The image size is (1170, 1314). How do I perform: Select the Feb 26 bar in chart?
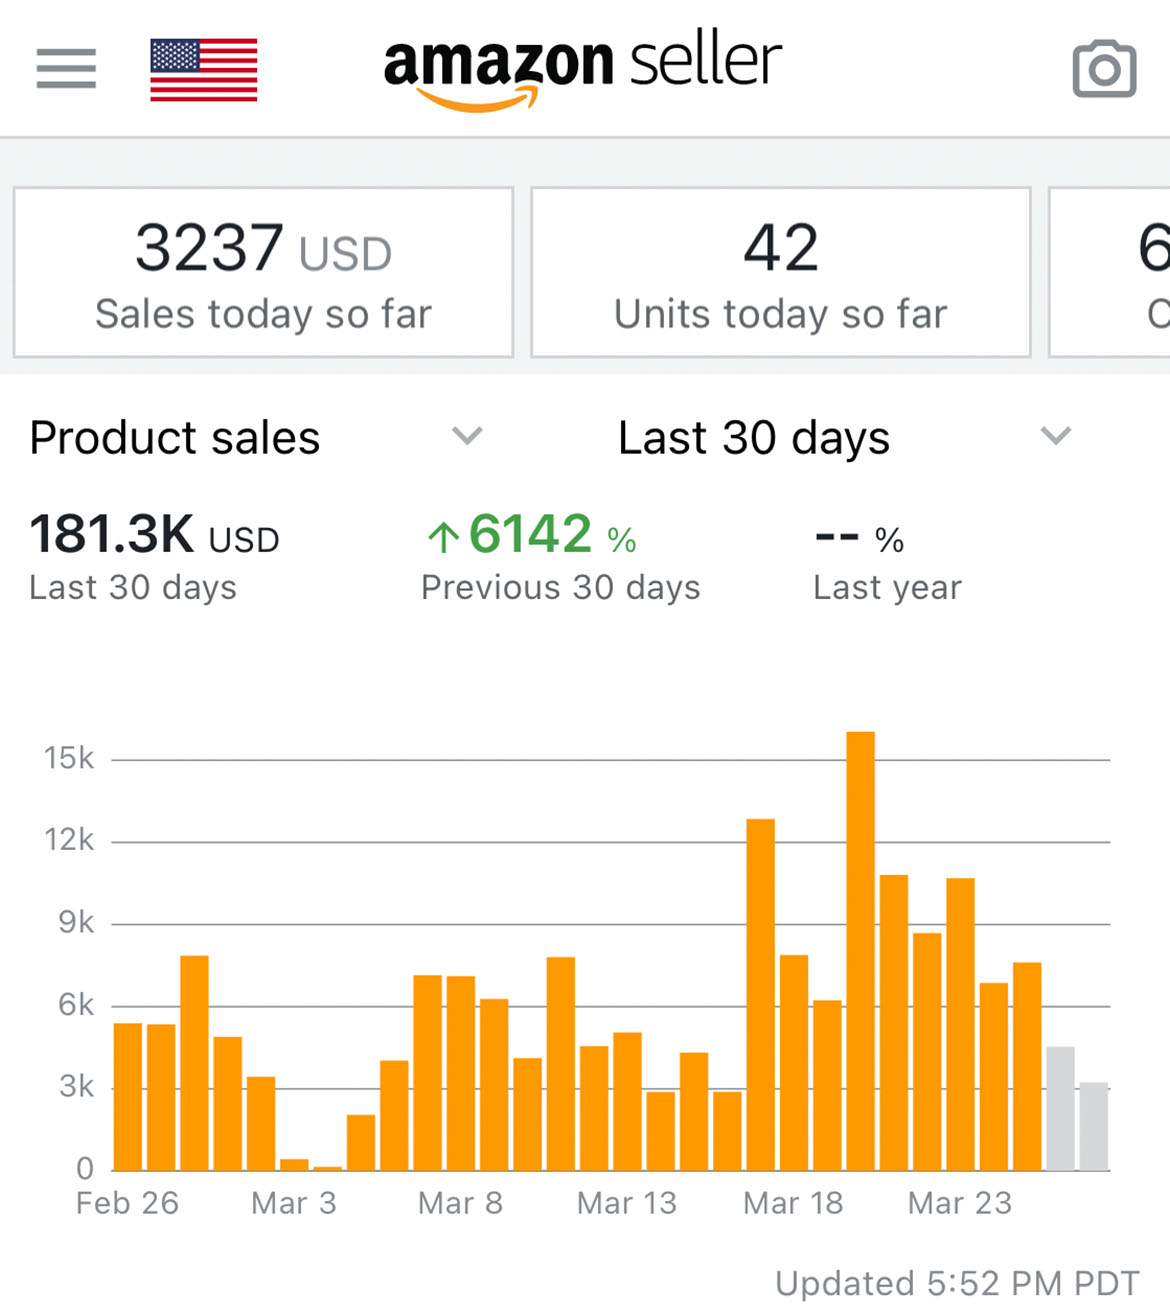click(x=128, y=1096)
